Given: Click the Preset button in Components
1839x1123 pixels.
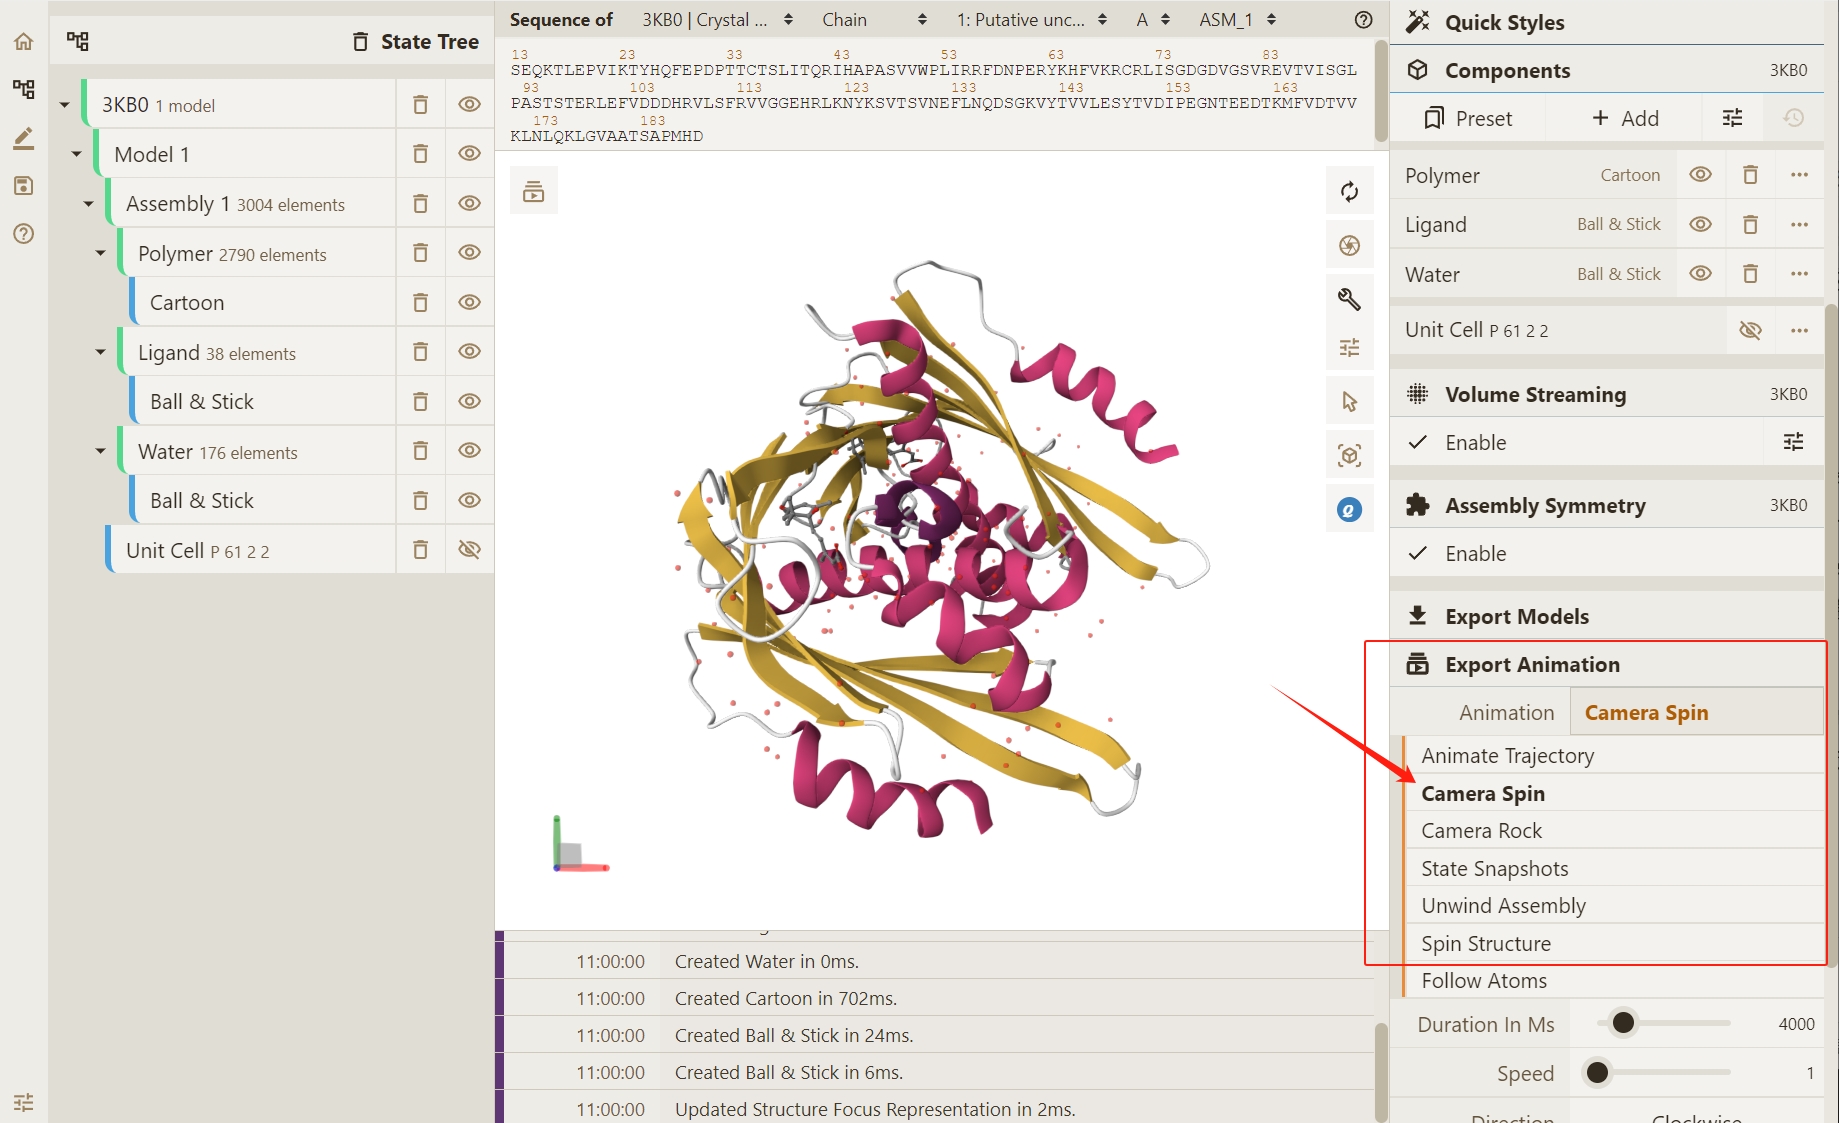Looking at the screenshot, I should [1468, 119].
